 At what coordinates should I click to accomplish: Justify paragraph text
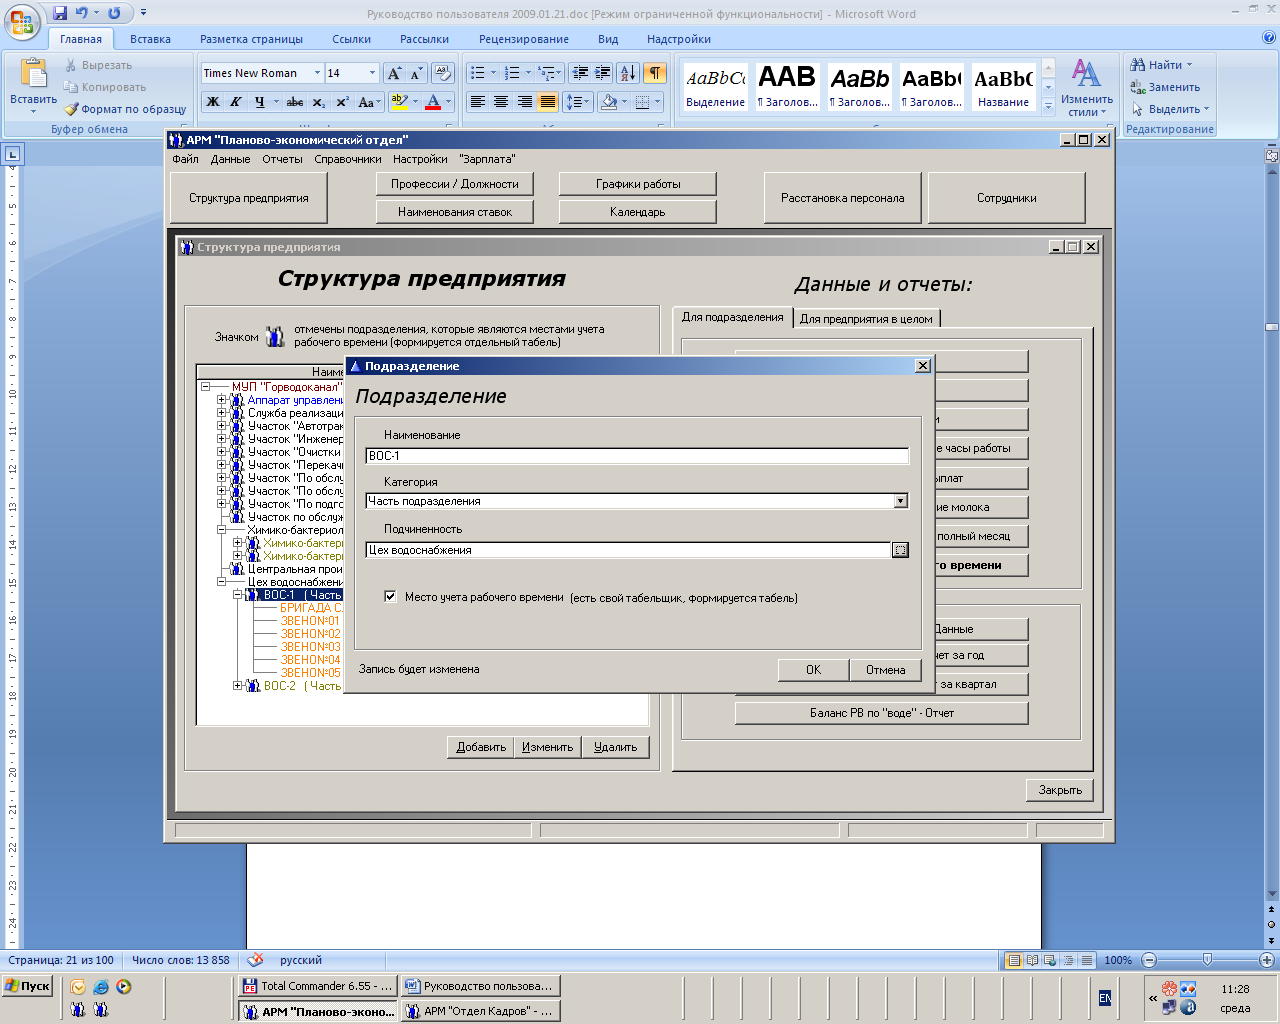[547, 102]
